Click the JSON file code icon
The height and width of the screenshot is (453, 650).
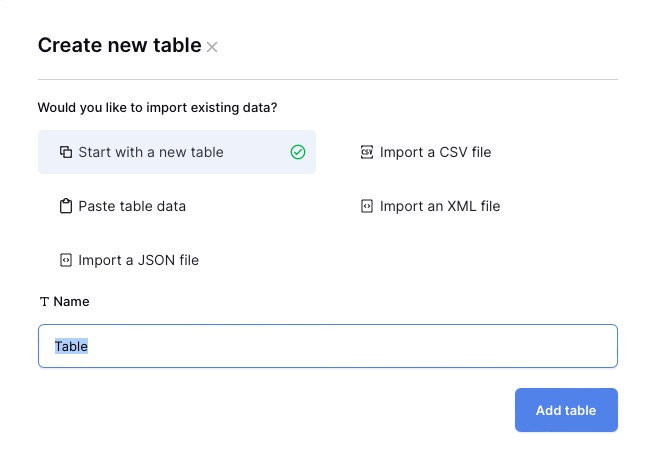click(66, 260)
